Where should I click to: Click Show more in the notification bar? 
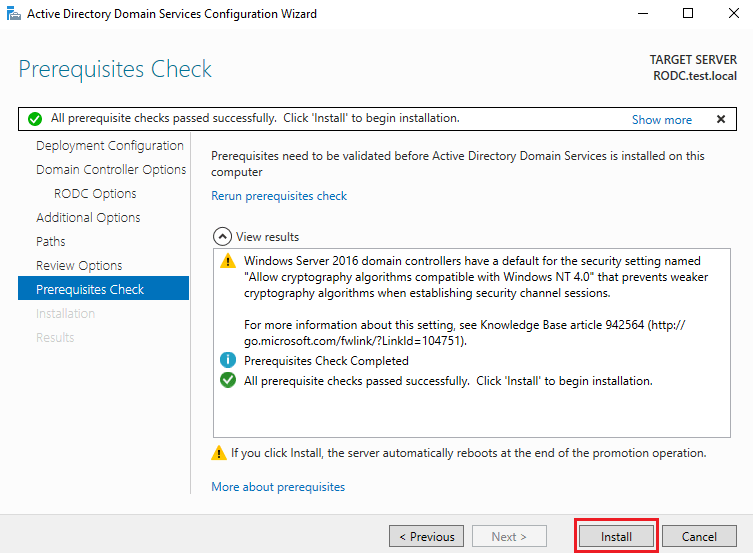(661, 119)
